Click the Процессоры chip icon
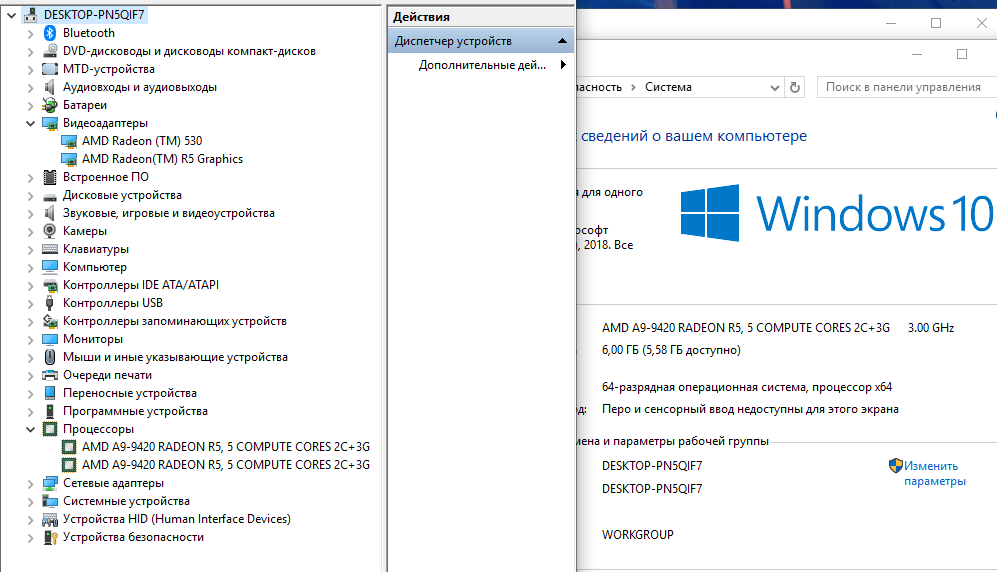The height and width of the screenshot is (572, 997). [50, 429]
